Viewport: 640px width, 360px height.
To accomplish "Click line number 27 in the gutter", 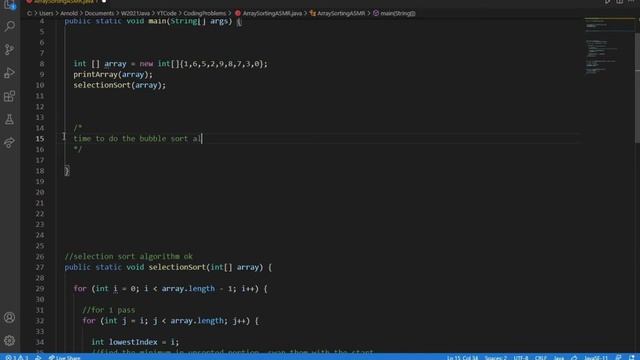I will tap(40, 267).
